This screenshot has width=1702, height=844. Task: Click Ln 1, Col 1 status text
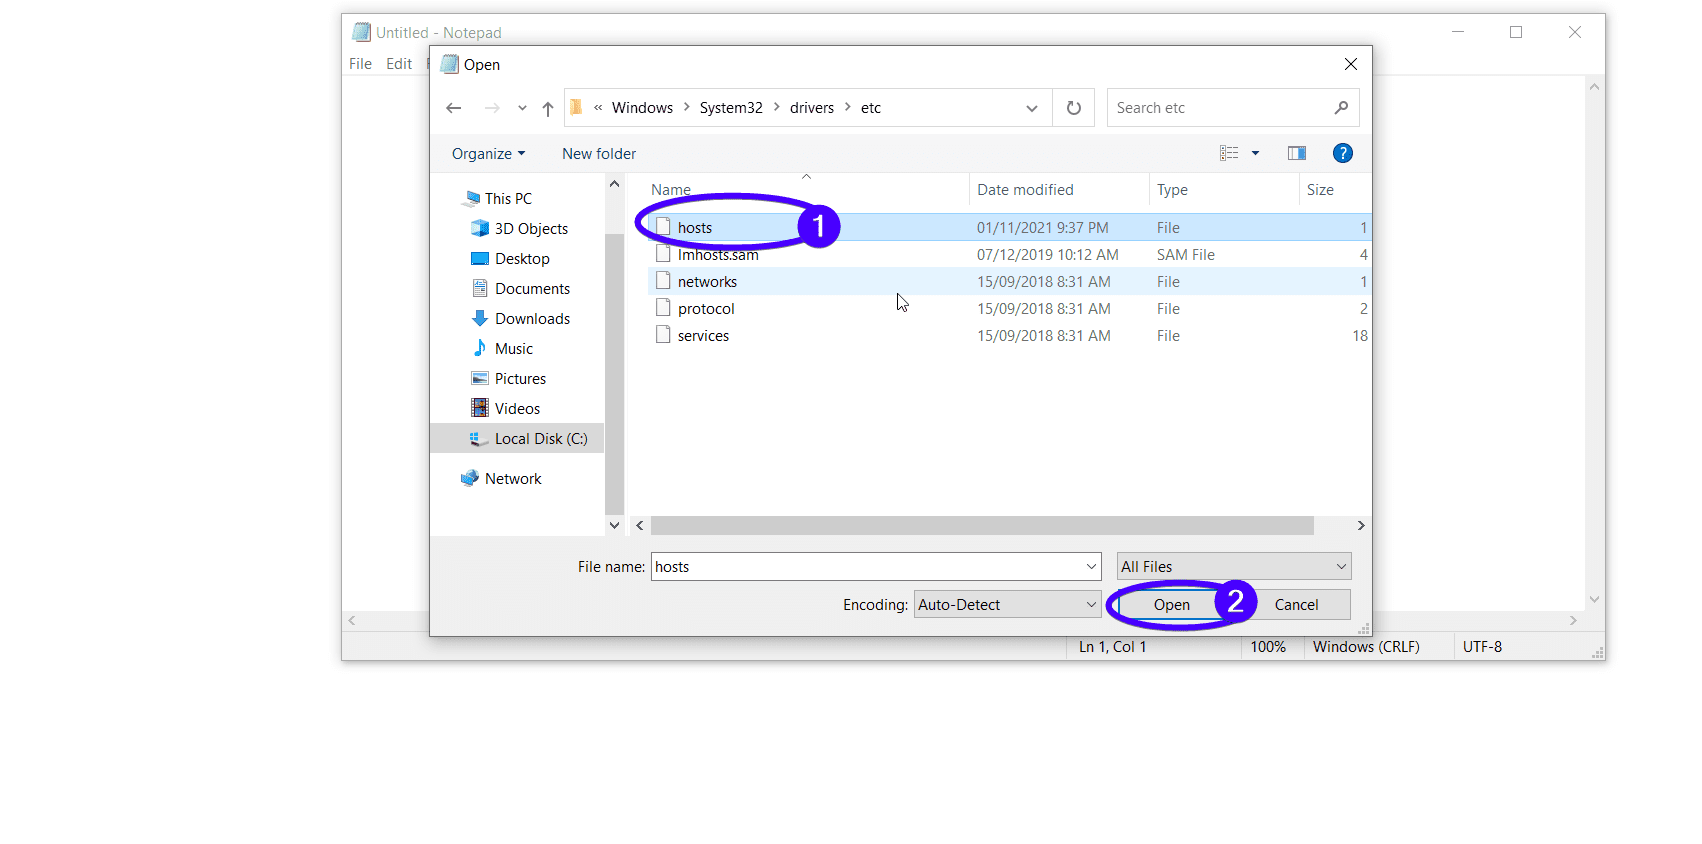pos(1112,647)
